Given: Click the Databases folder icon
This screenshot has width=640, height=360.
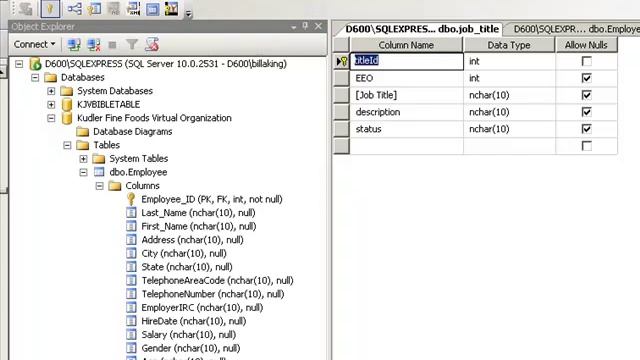Looking at the screenshot, I should (51, 77).
